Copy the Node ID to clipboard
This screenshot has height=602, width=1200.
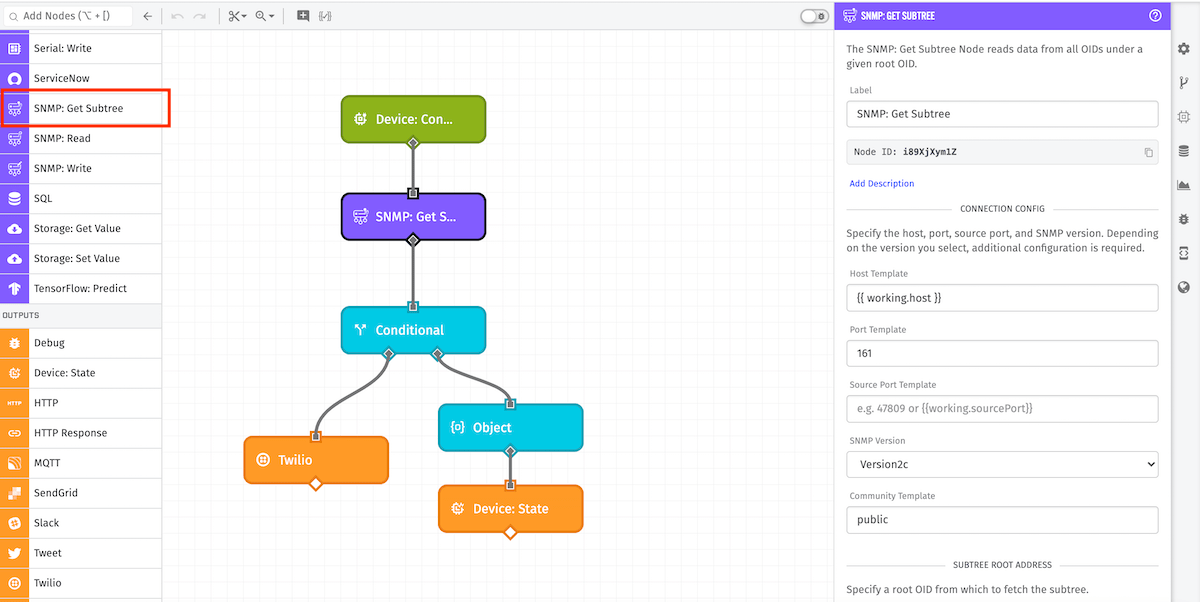pyautogui.click(x=1149, y=152)
